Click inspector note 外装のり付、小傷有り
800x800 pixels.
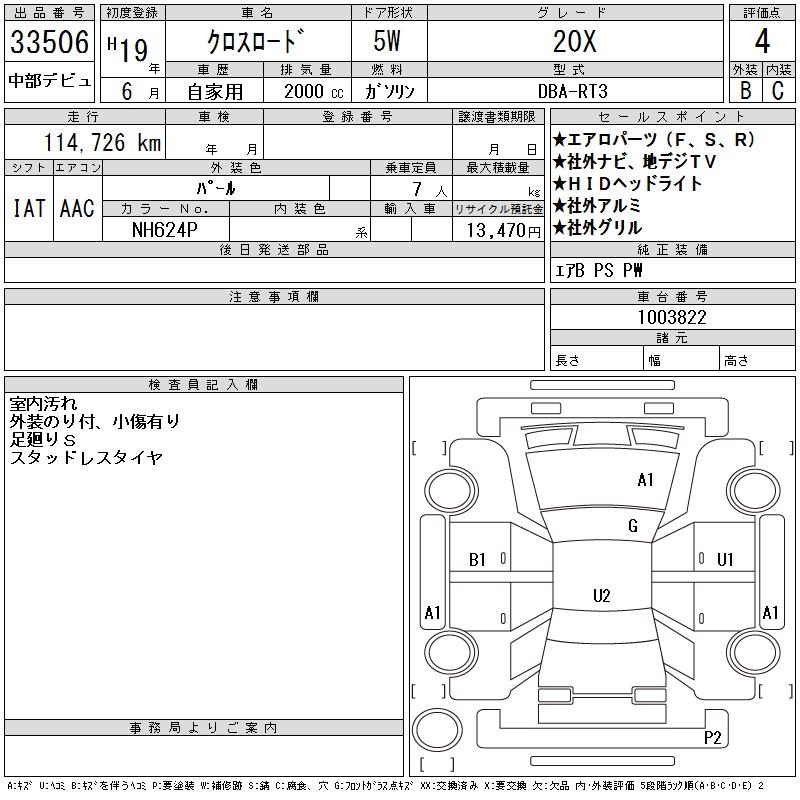click(x=95, y=421)
